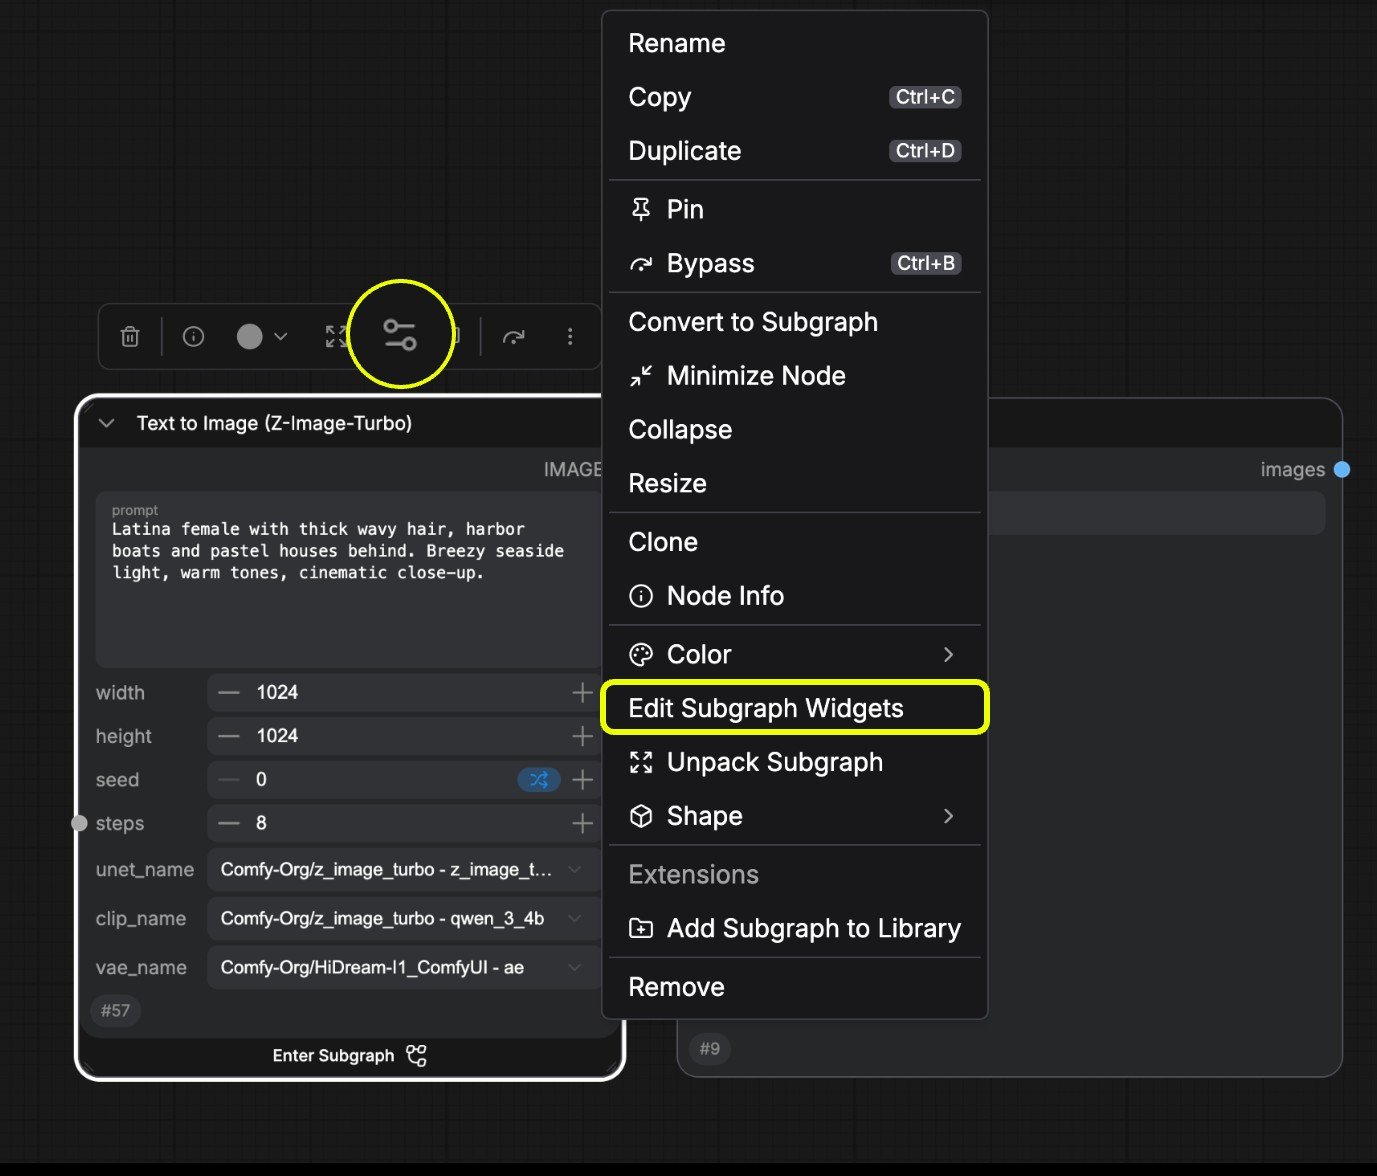Choose Bypass in context menu

click(x=795, y=263)
